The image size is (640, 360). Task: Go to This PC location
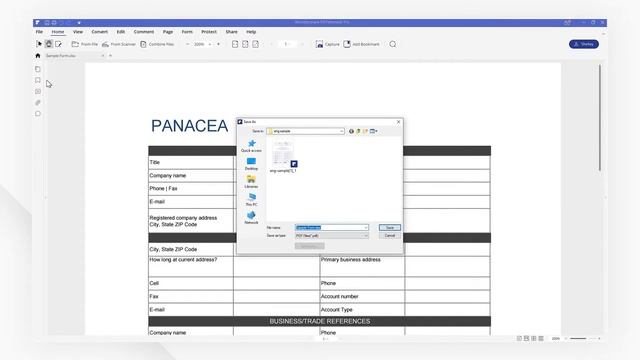(x=251, y=200)
